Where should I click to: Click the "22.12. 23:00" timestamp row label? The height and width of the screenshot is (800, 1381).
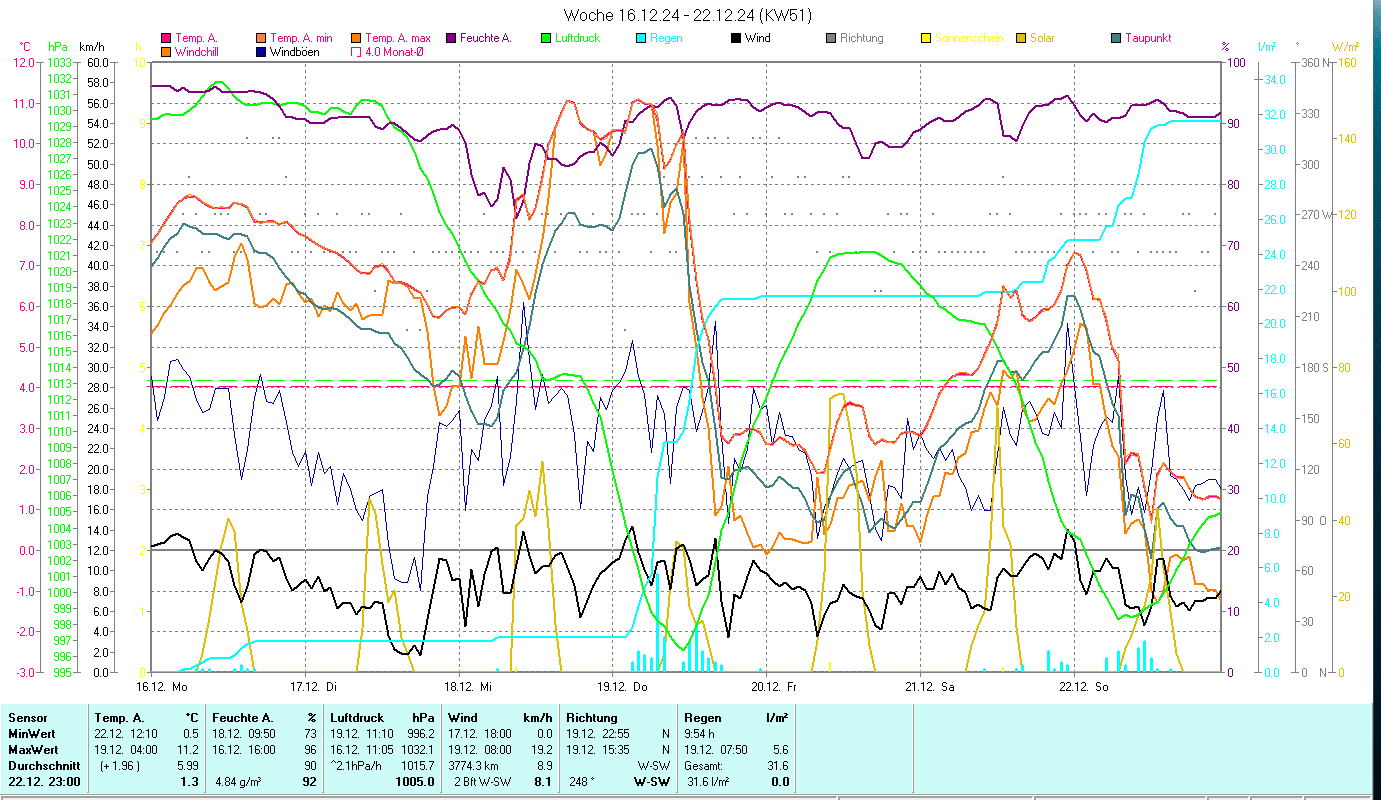tap(44, 782)
